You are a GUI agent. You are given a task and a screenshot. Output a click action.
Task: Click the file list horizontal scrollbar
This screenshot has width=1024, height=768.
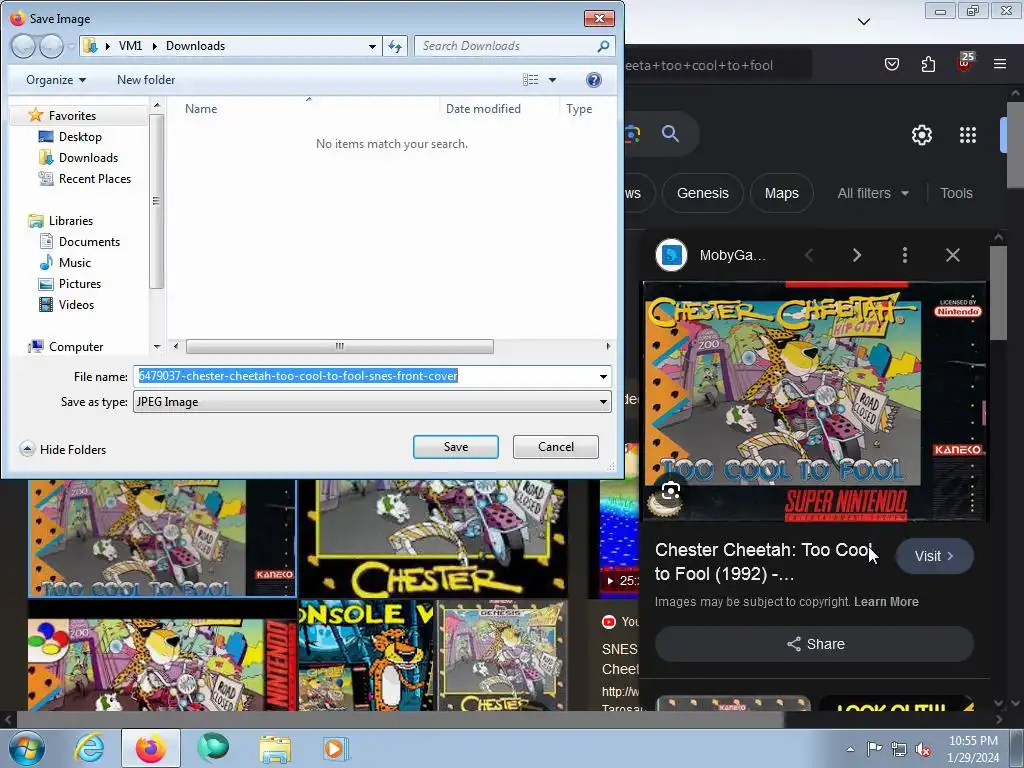point(340,346)
